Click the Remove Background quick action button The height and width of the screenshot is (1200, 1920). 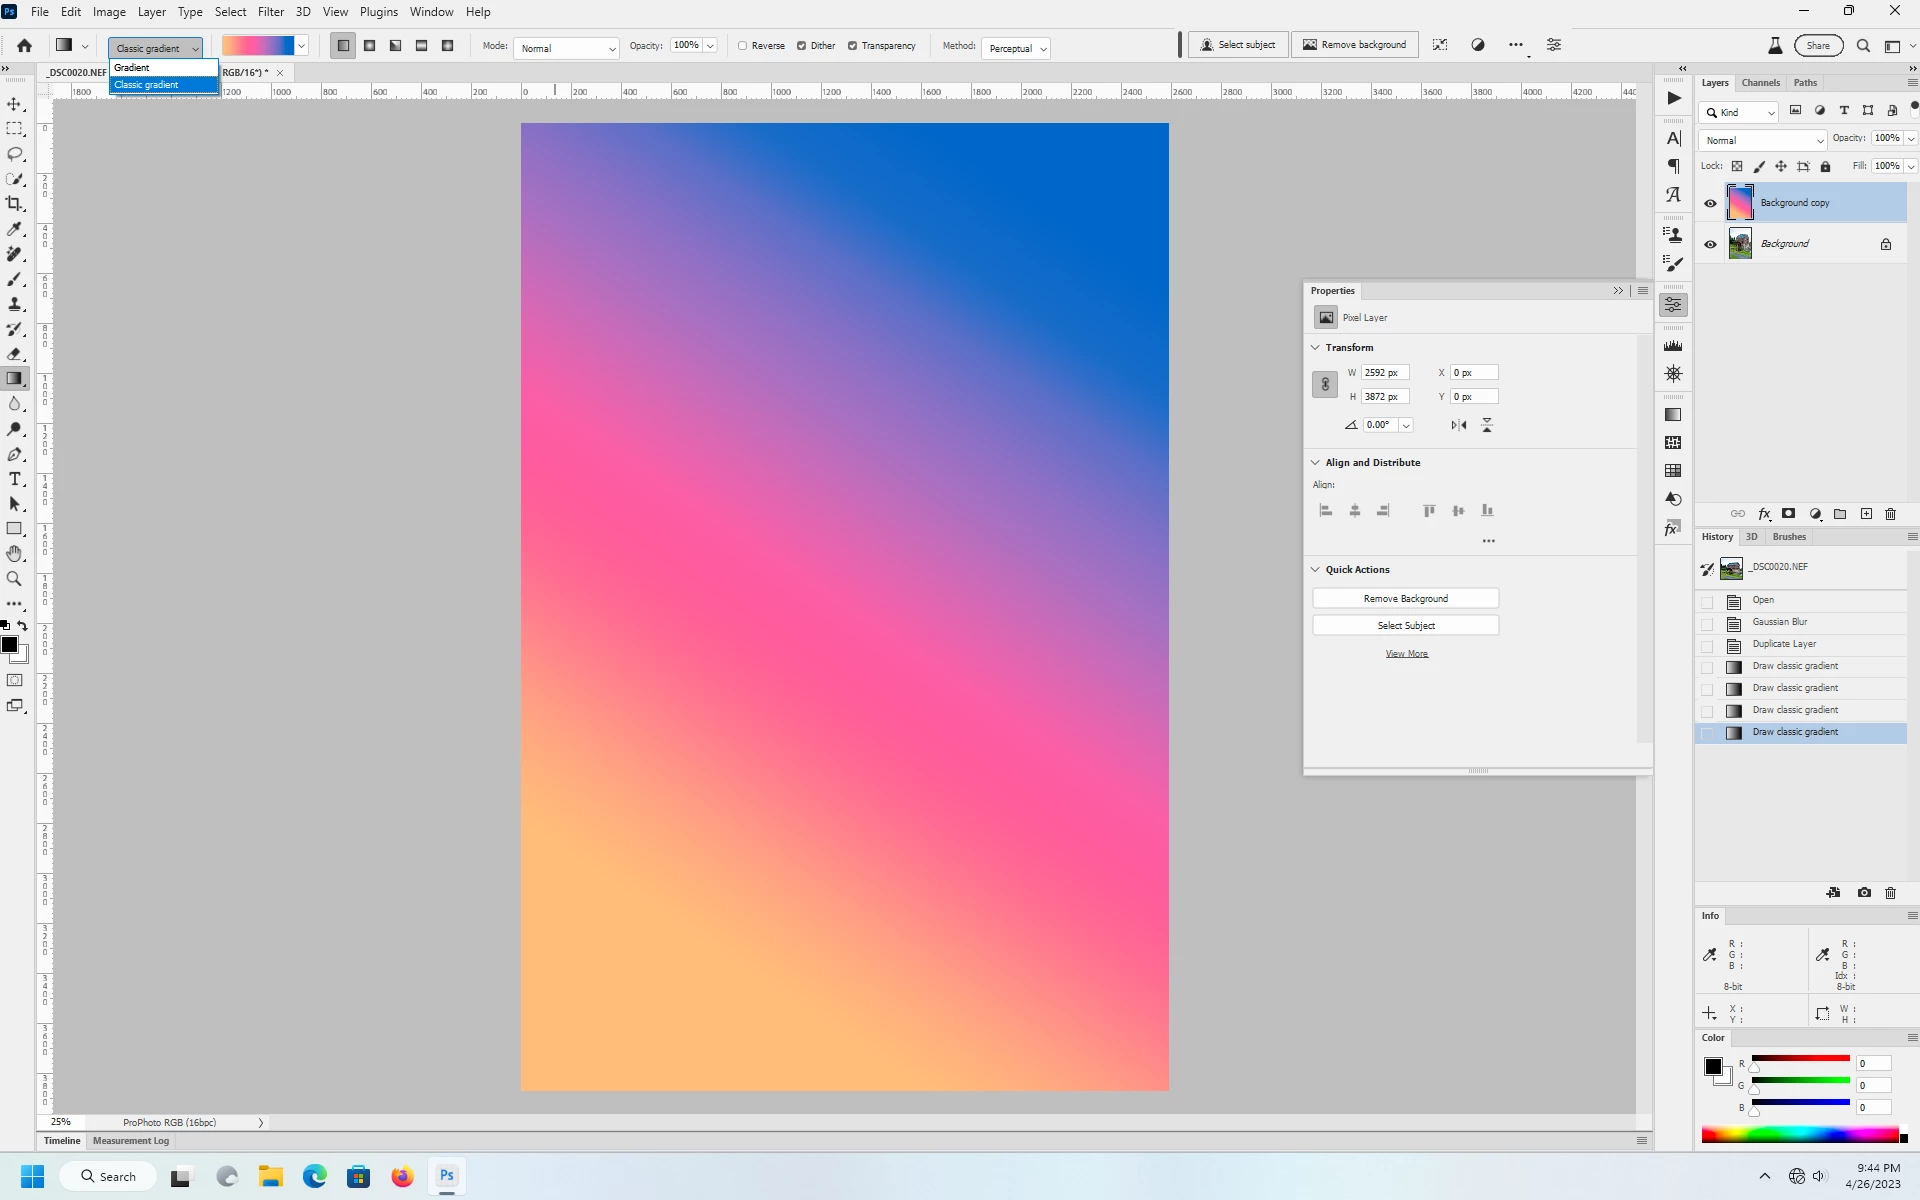click(1405, 598)
